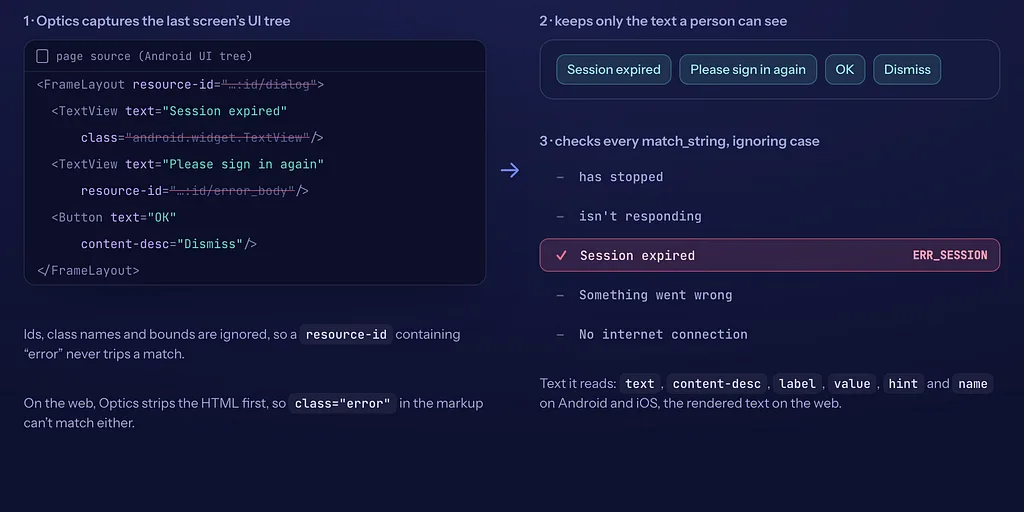Click the step 2 heading about visible text

click(x=663, y=22)
